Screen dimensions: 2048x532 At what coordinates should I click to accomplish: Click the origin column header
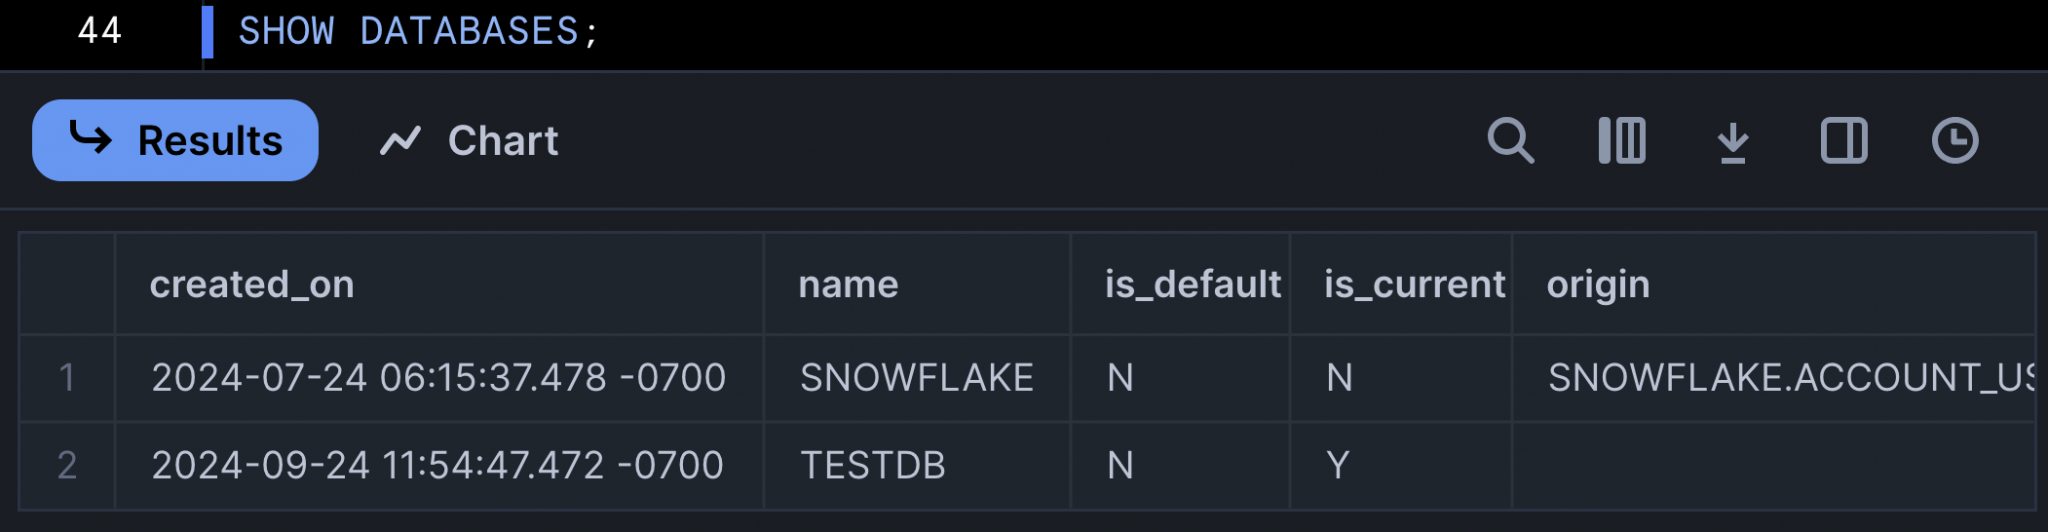click(1597, 285)
